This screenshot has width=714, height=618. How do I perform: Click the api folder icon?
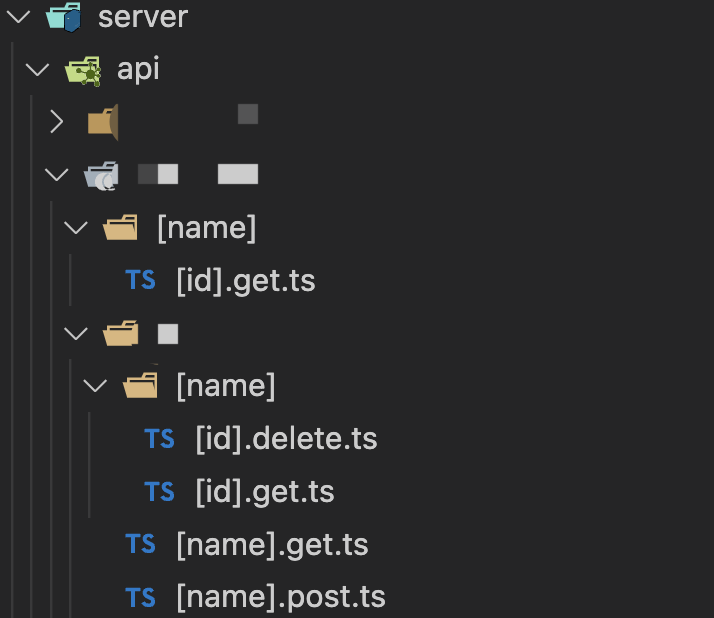tap(82, 70)
